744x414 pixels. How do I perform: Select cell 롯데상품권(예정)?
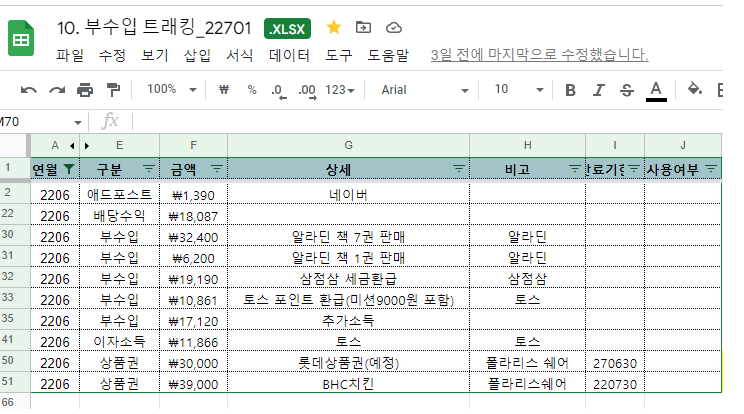coord(348,363)
